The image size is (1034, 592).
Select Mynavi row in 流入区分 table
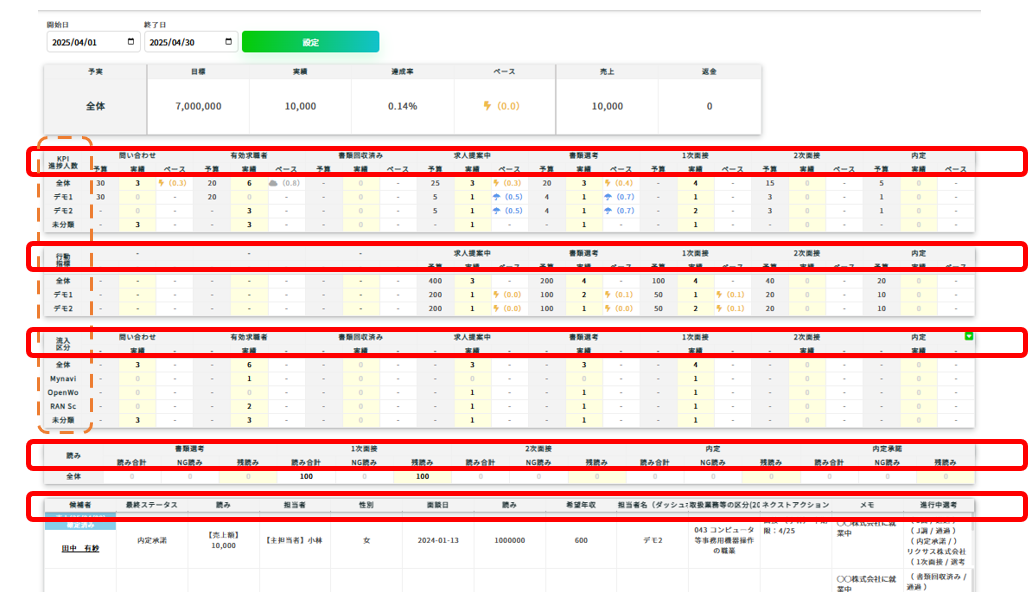63,378
